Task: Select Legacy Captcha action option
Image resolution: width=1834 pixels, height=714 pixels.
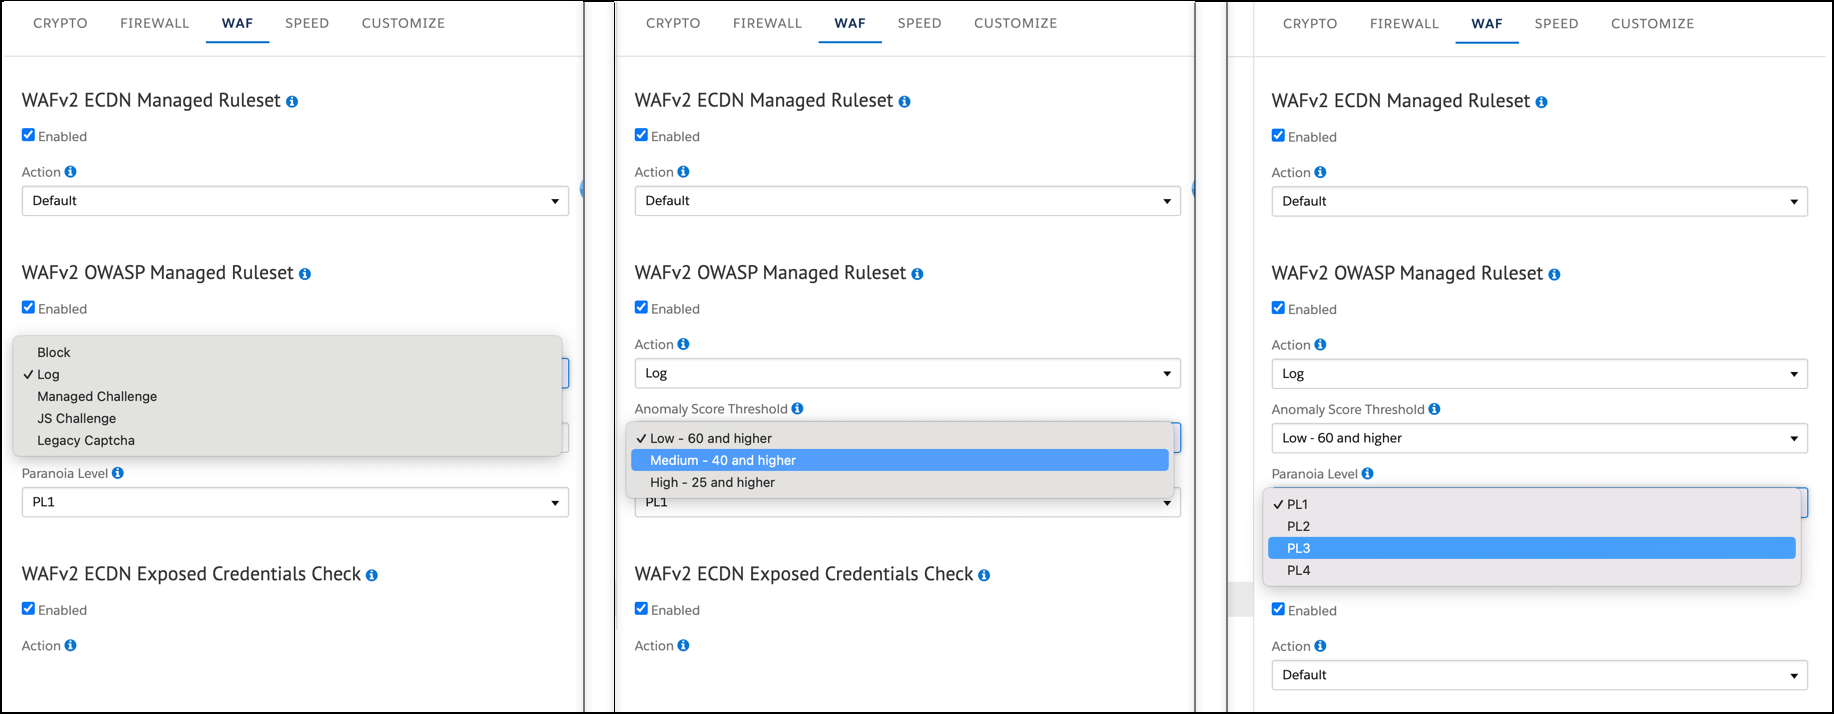Action: point(288,440)
